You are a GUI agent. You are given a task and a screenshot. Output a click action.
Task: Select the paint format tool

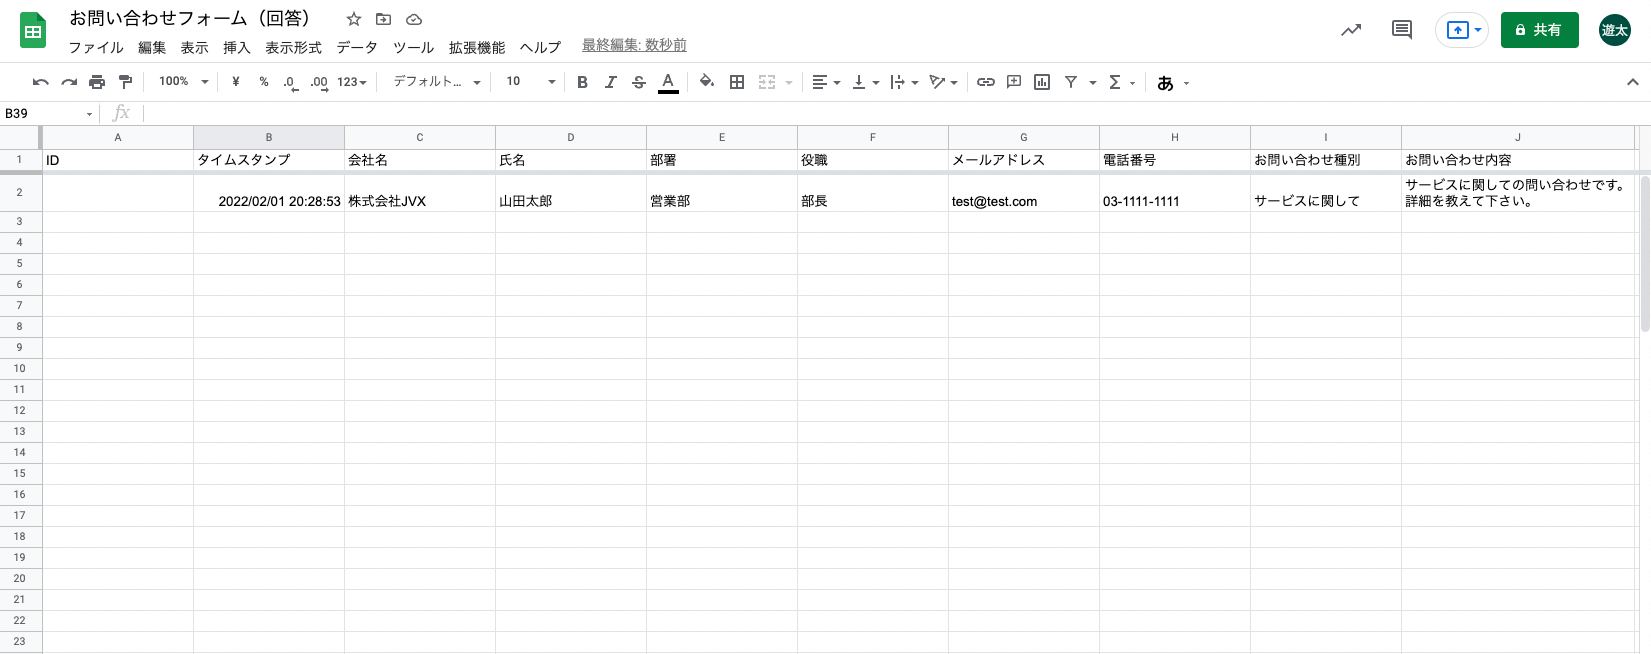(x=125, y=82)
